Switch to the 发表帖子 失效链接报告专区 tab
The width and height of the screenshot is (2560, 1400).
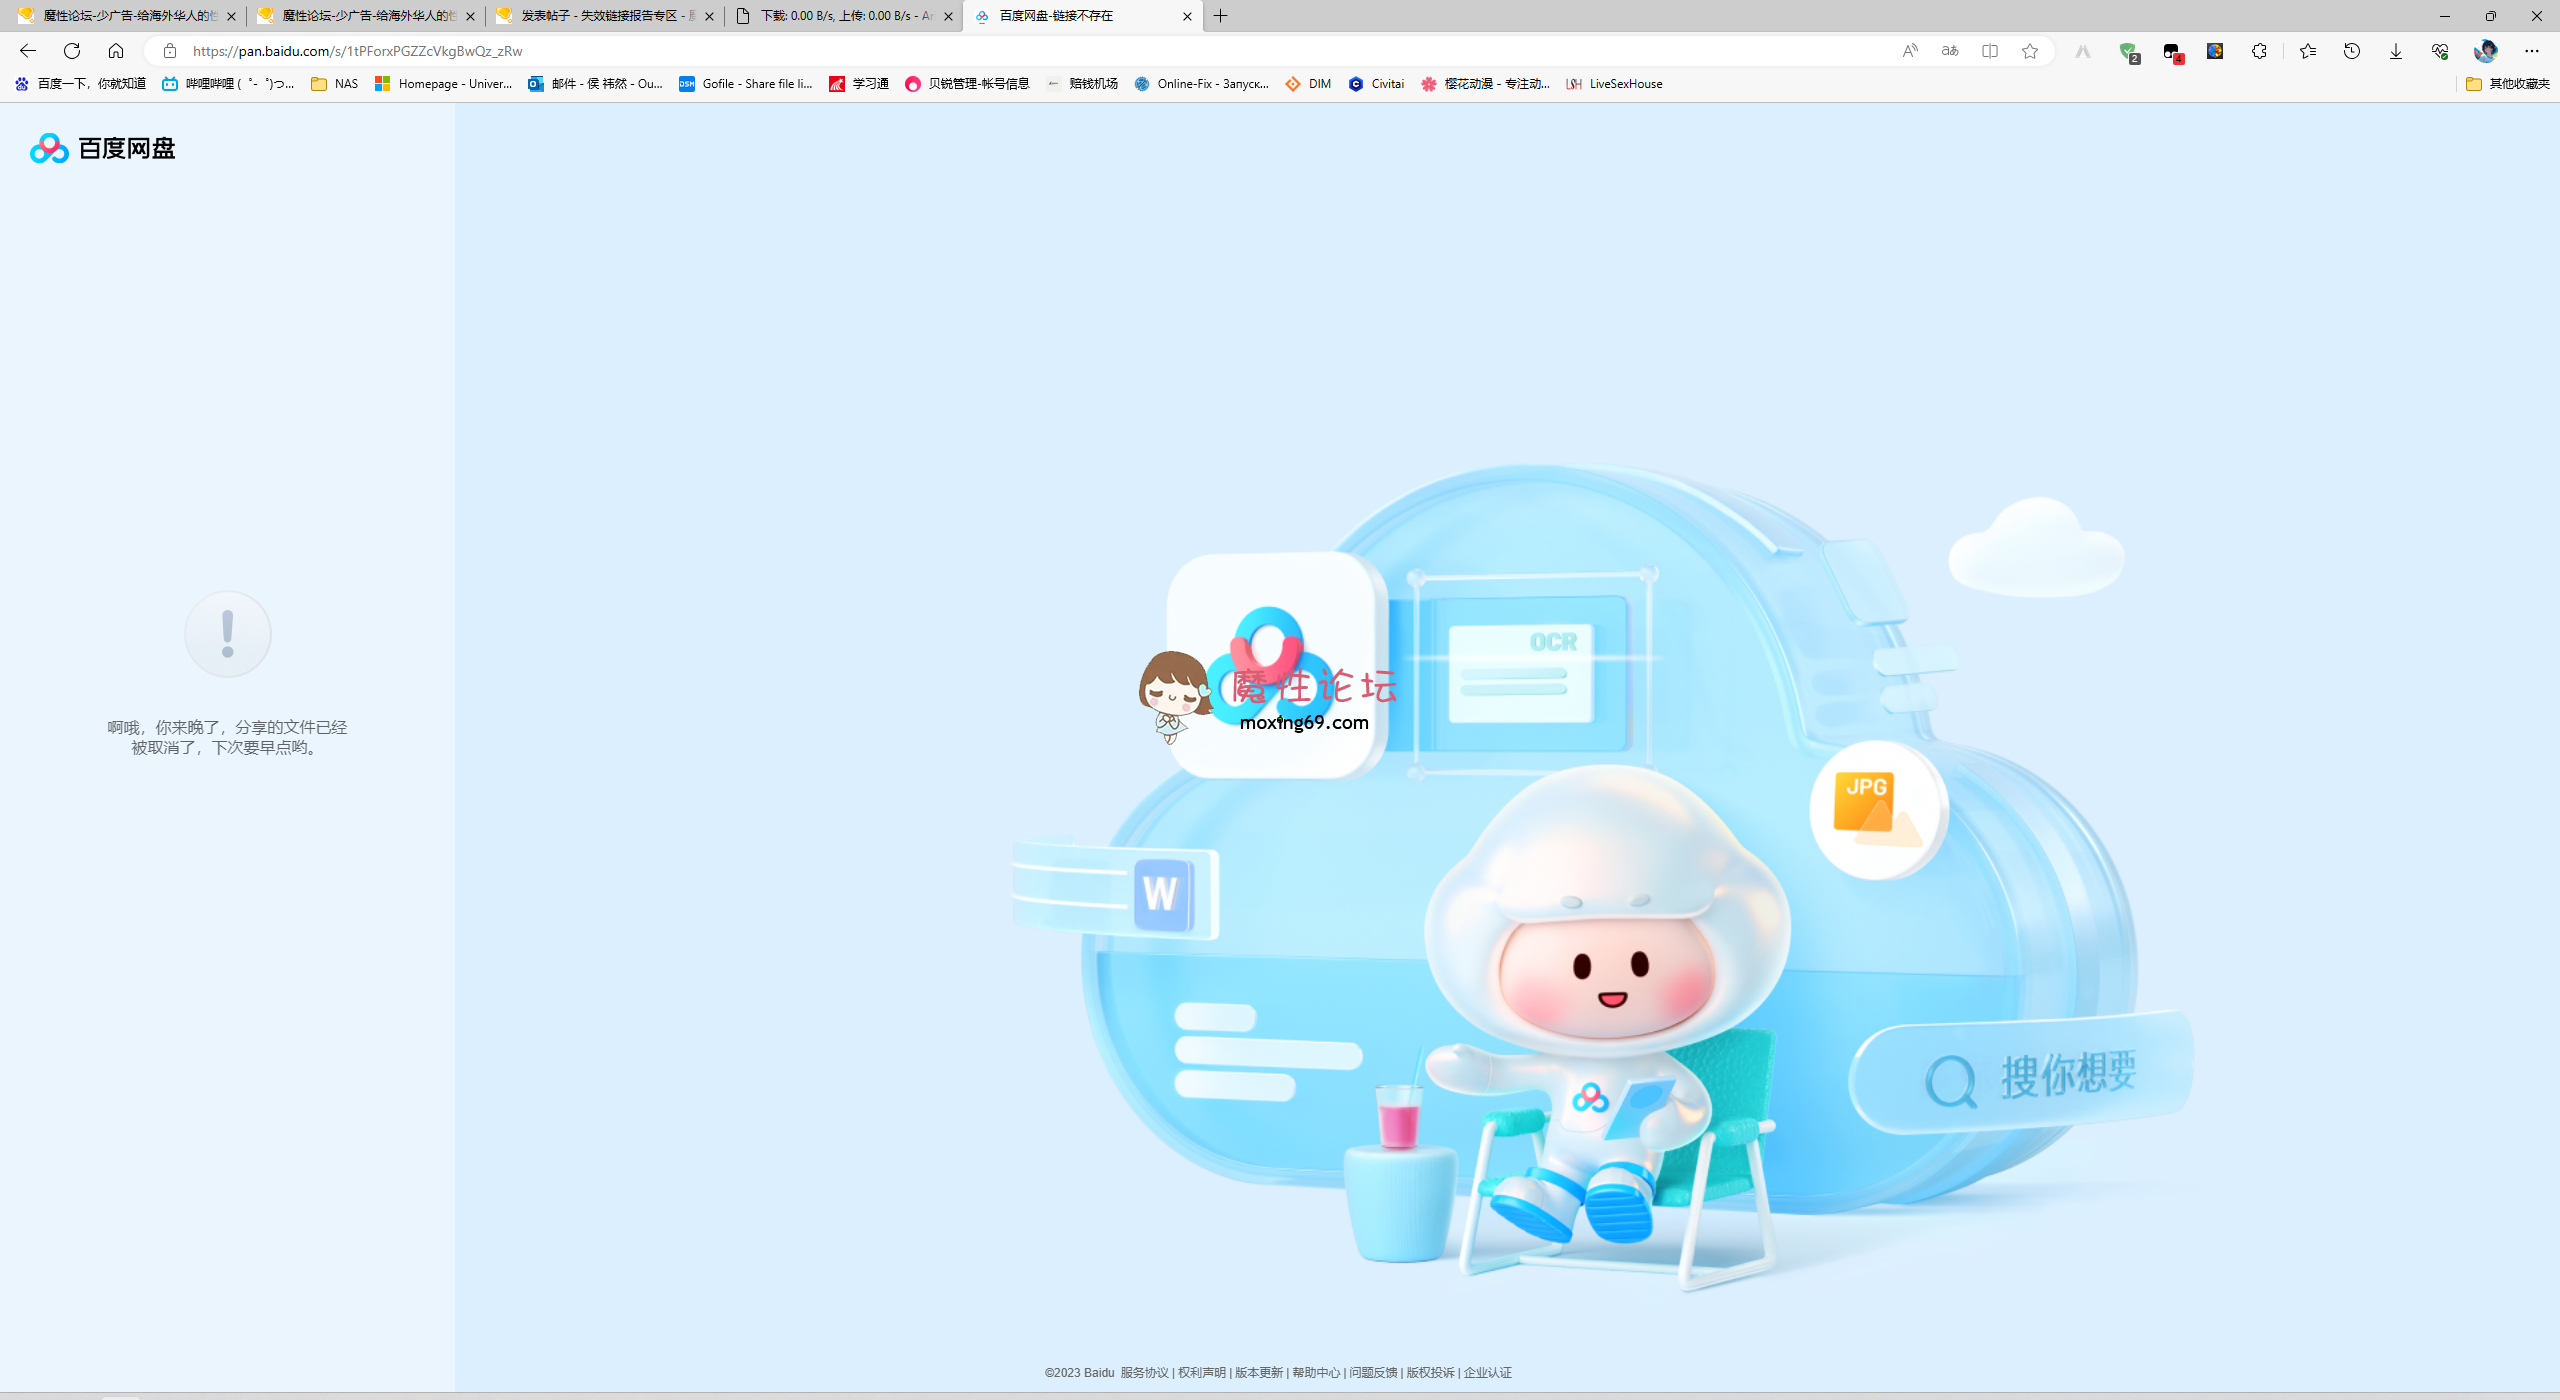pos(602,16)
